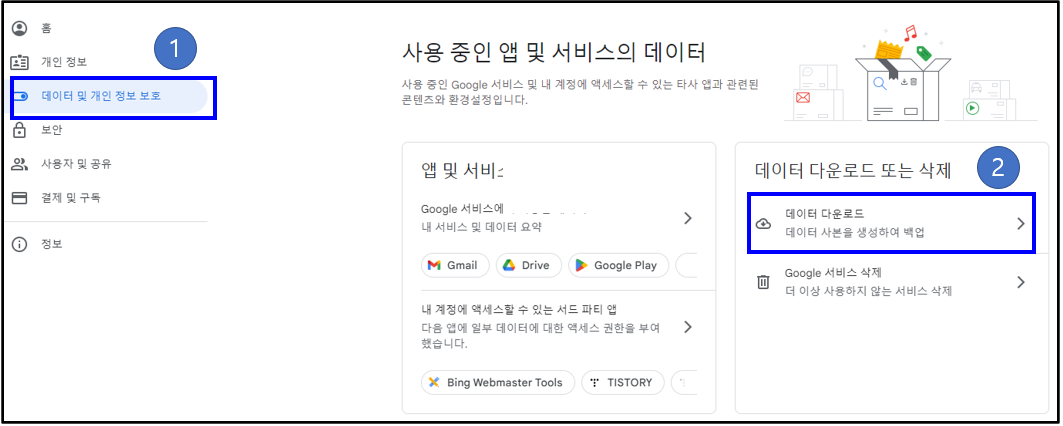Click 데이터 다운로드 link text
This screenshot has width=1063, height=426.
click(824, 215)
